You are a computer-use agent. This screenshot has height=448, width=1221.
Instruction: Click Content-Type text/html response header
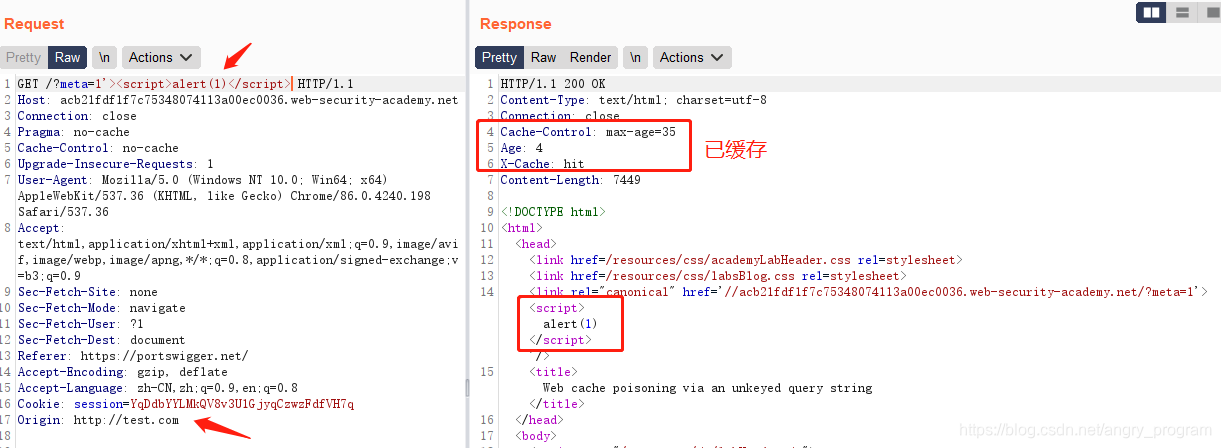[633, 100]
